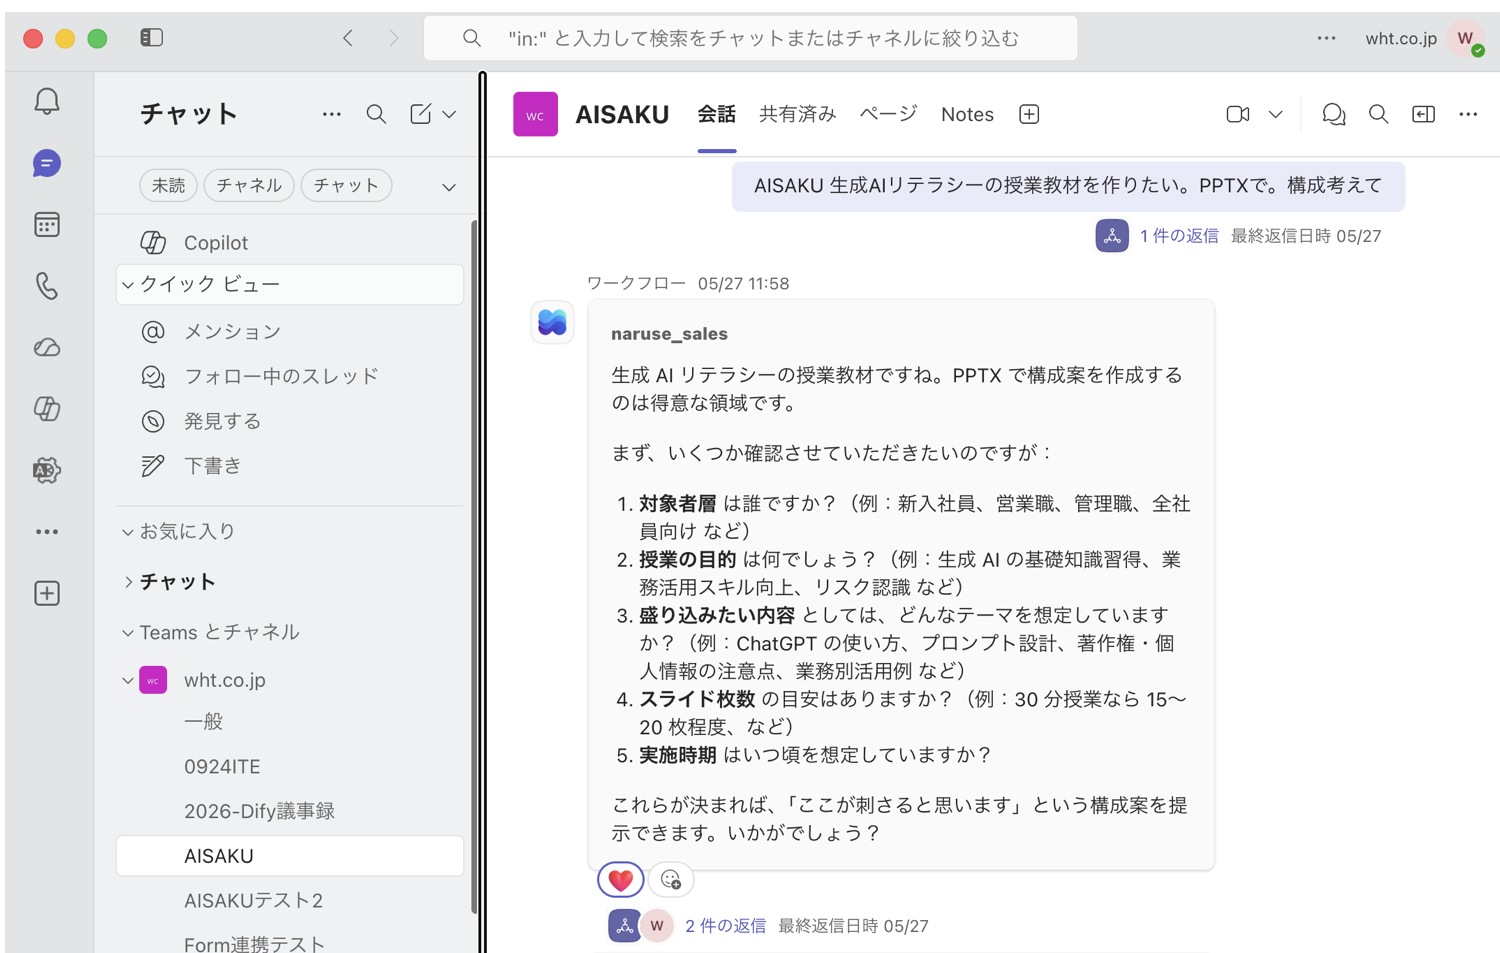1500x953 pixels.
Task: Open the Chat icon in sidebar
Action: coord(47,163)
